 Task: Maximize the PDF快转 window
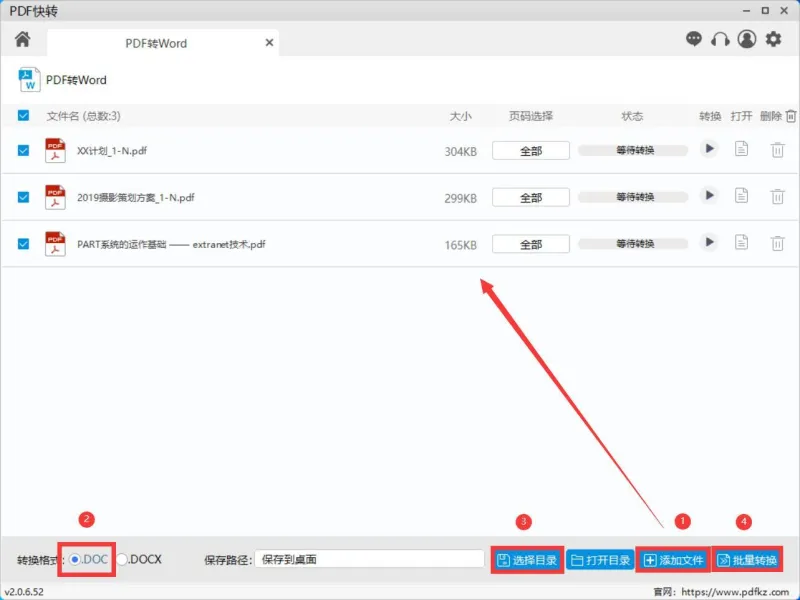click(x=765, y=10)
